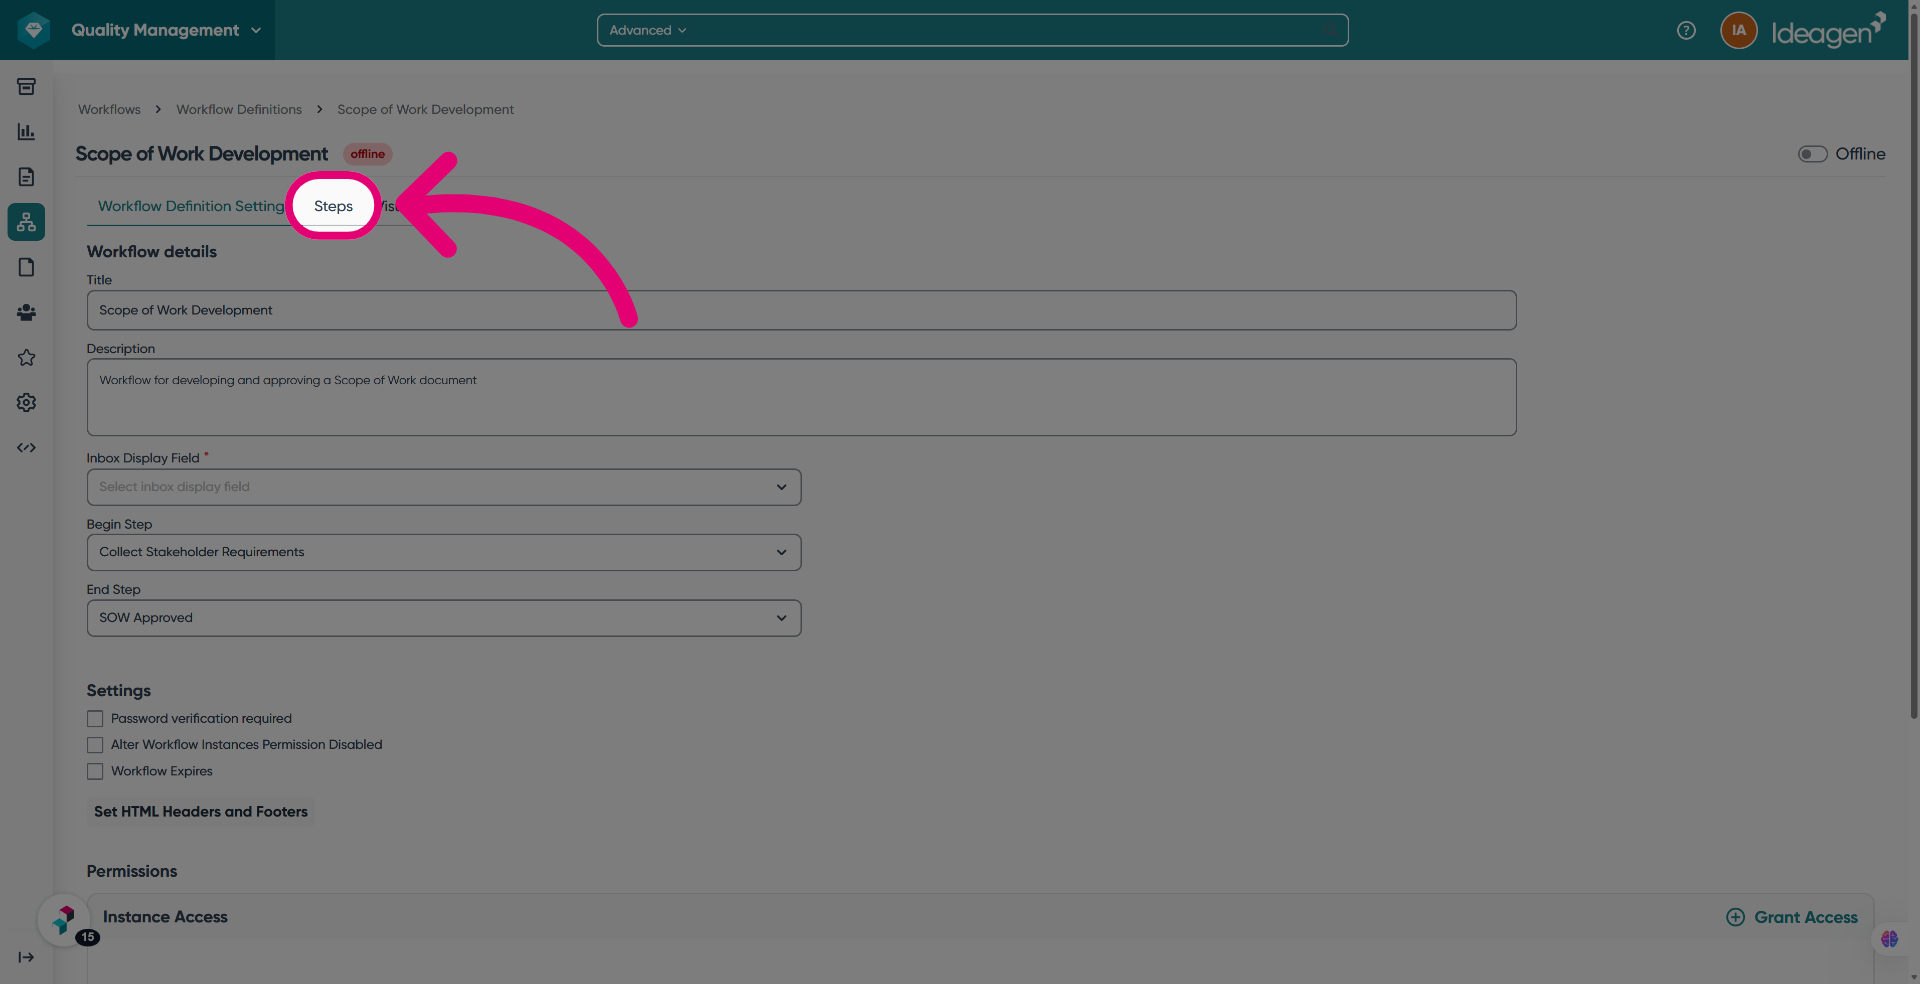Click the brain assistant icon at bottom right
Viewport: 1920px width, 984px height.
point(1889,939)
